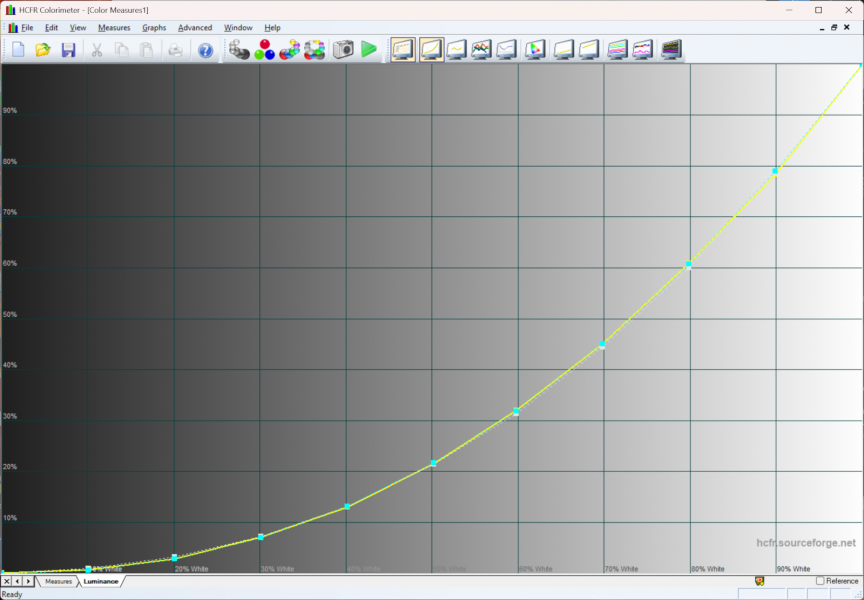The height and width of the screenshot is (600, 864).
Task: Close the current tab with bottom-left X
Action: coord(7,581)
